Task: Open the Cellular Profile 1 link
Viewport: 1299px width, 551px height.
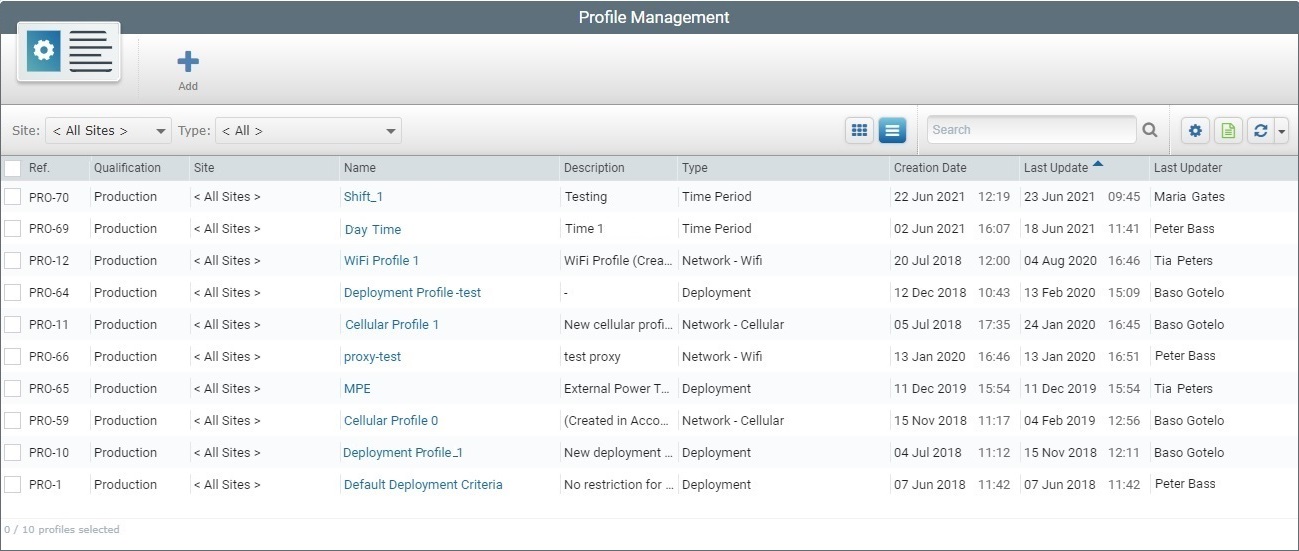Action: [392, 325]
